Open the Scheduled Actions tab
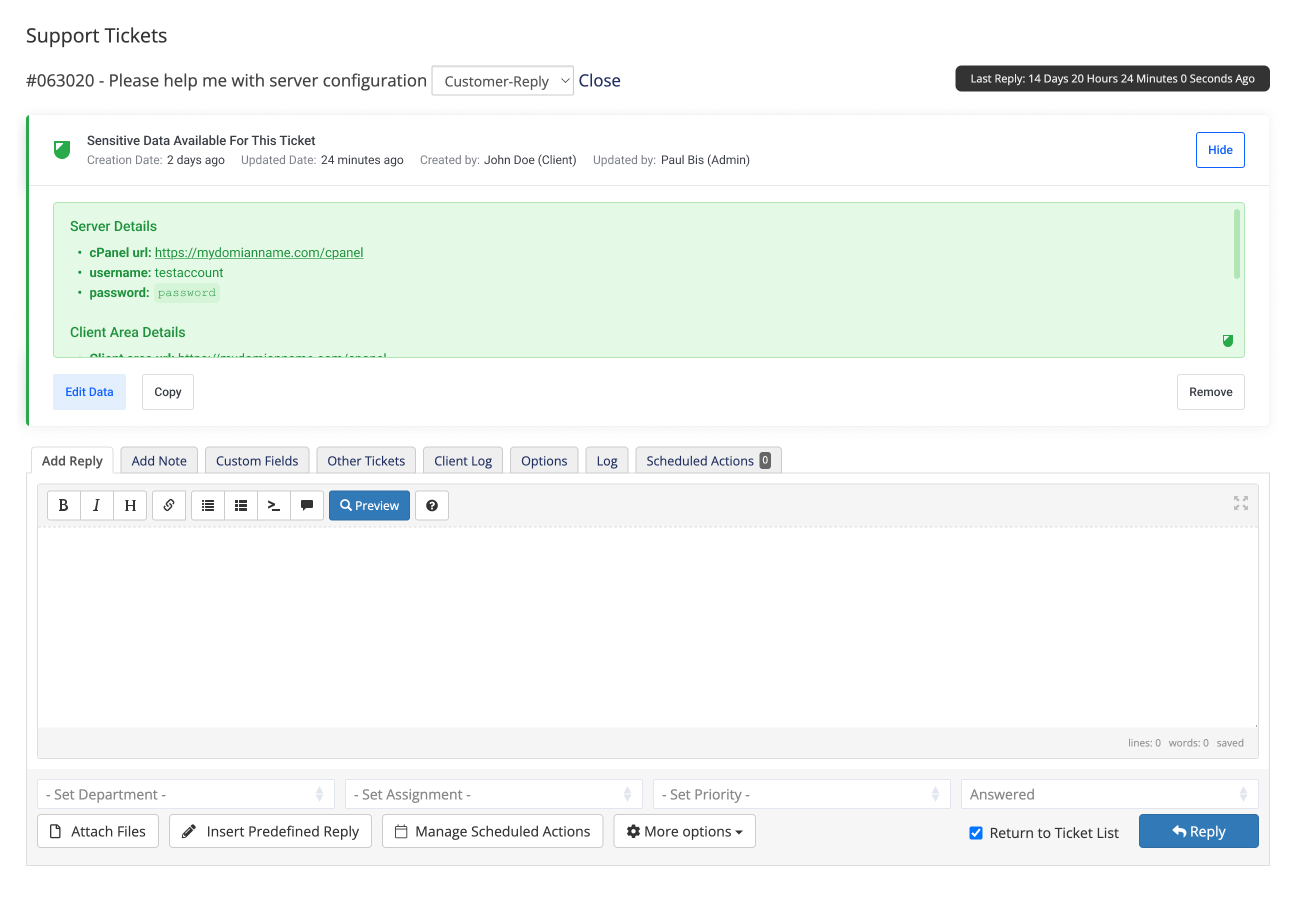Image resolution: width=1300 pixels, height=900 pixels. [707, 461]
